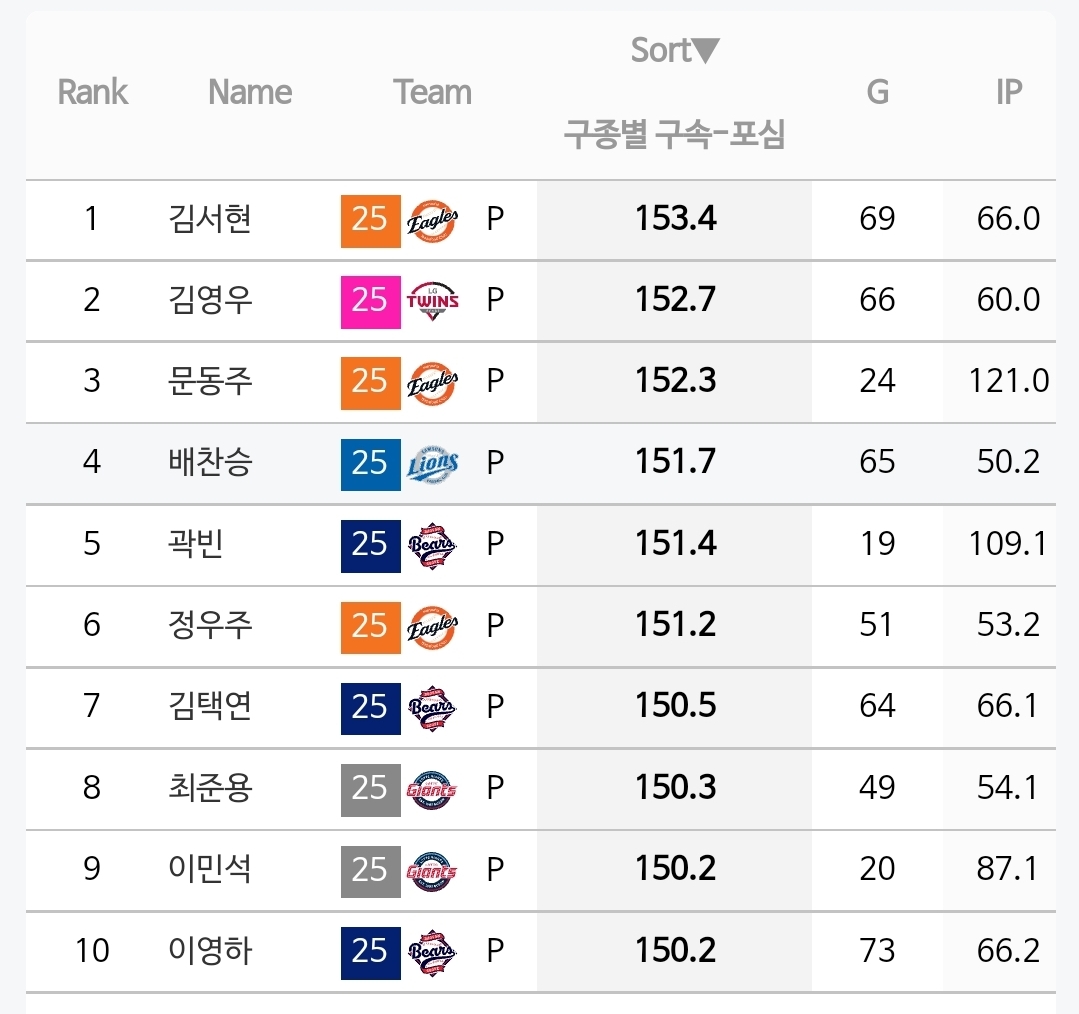
Task: Click Eagles logo in 김서현 row
Action: (x=432, y=221)
